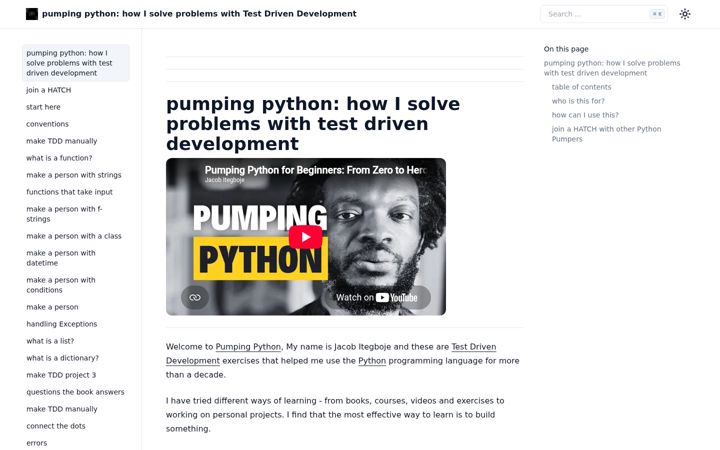Open the header site title link
This screenshot has height=450, width=720.
pos(199,14)
